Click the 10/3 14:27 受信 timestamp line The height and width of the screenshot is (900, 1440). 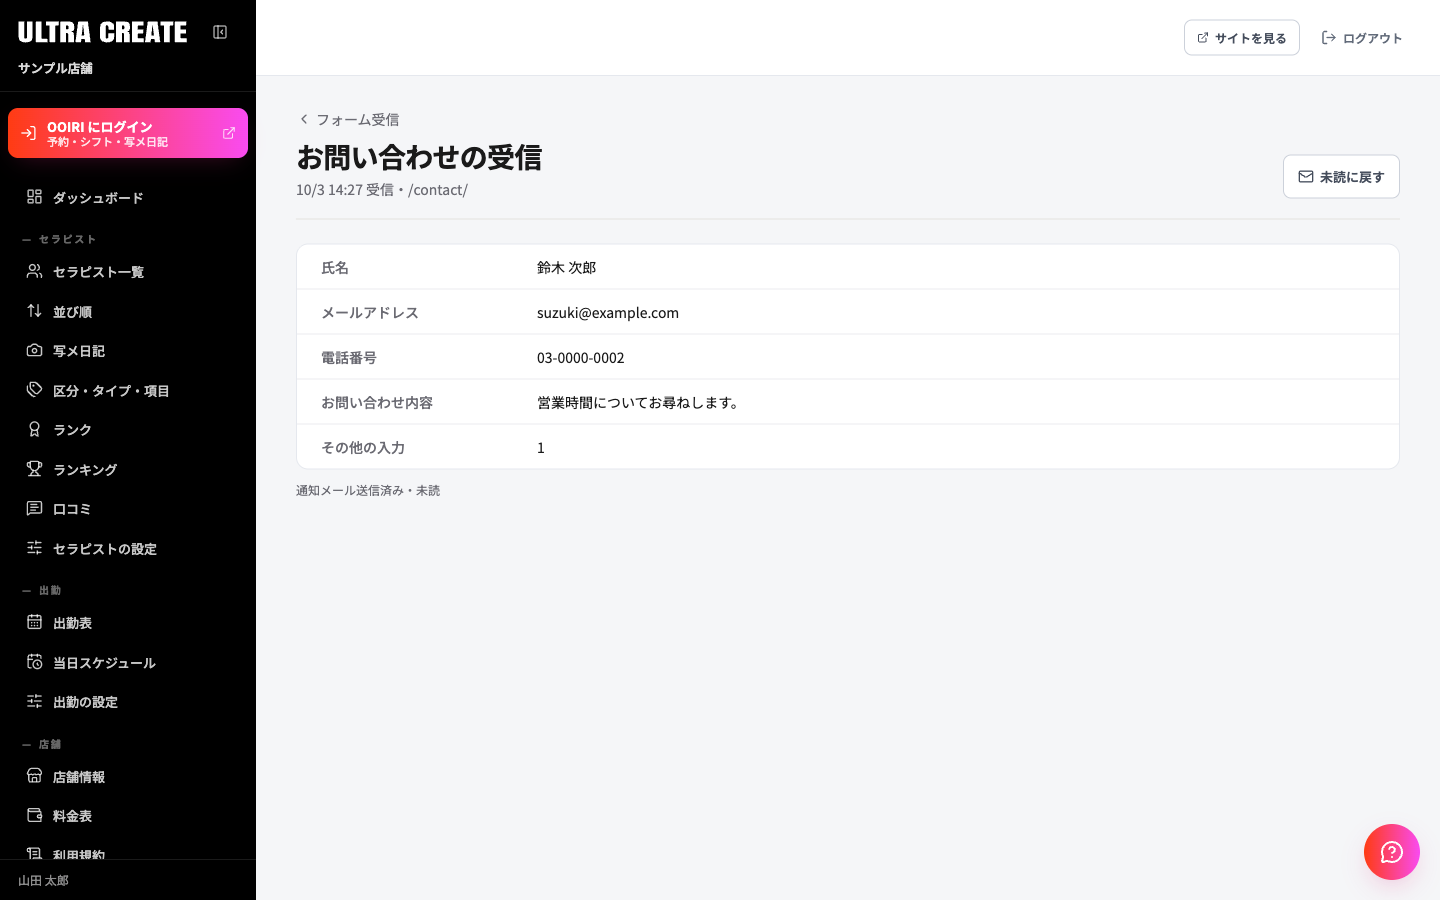click(x=382, y=190)
